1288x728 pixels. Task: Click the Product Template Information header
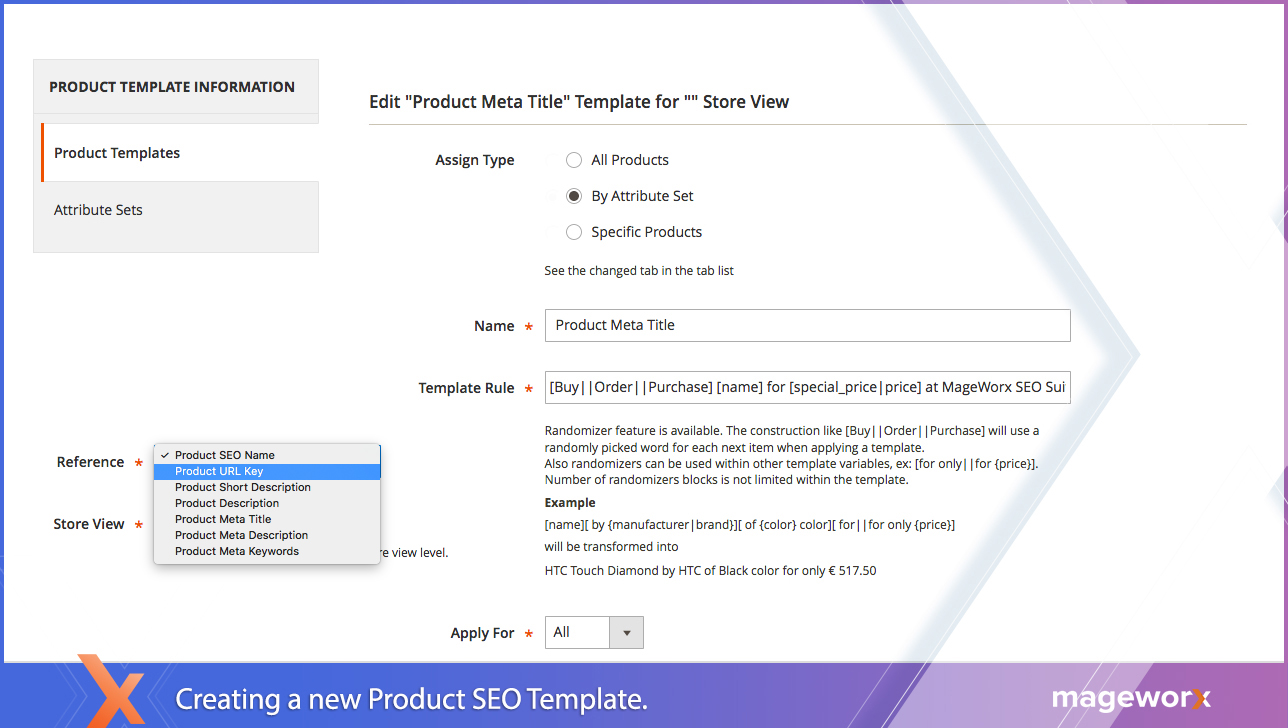(x=172, y=87)
